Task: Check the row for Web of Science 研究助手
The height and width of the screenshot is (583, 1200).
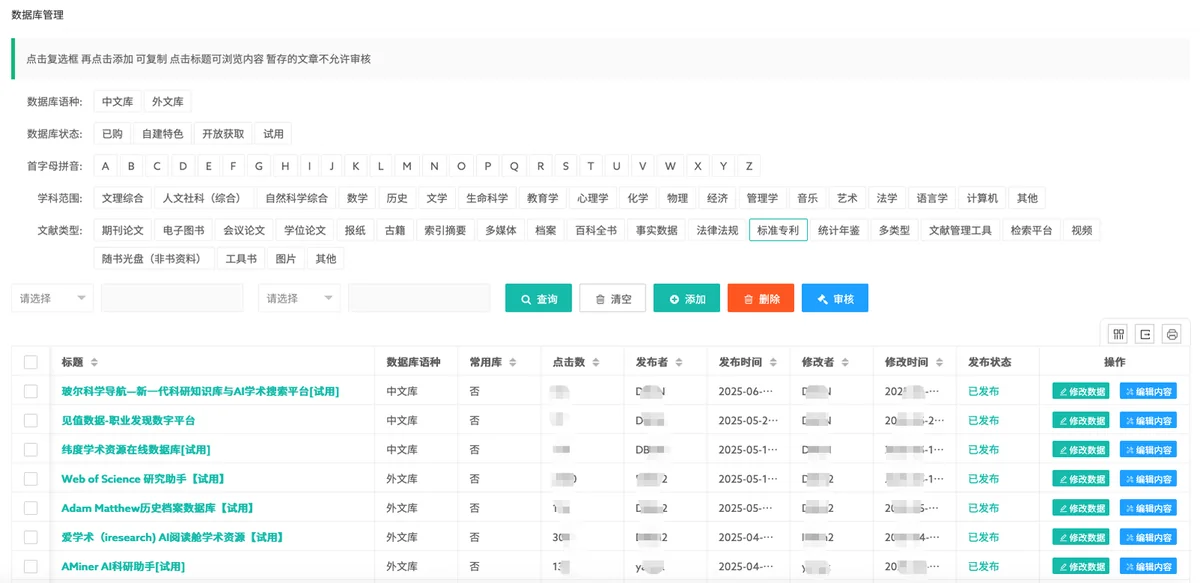Action: (31, 478)
